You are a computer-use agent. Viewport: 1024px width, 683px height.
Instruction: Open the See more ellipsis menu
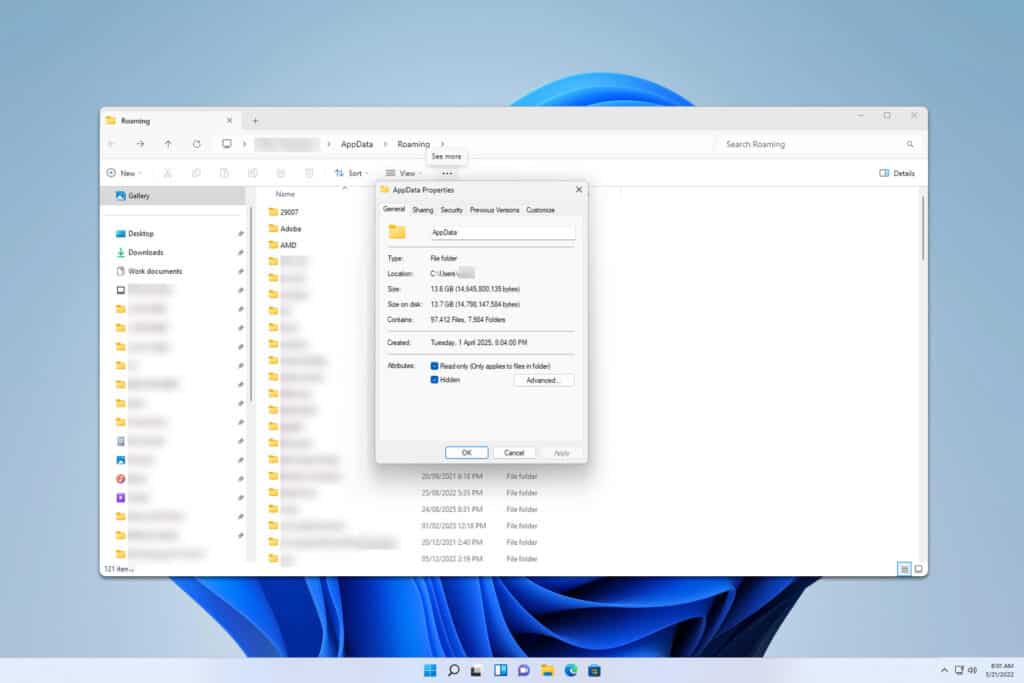click(x=447, y=173)
